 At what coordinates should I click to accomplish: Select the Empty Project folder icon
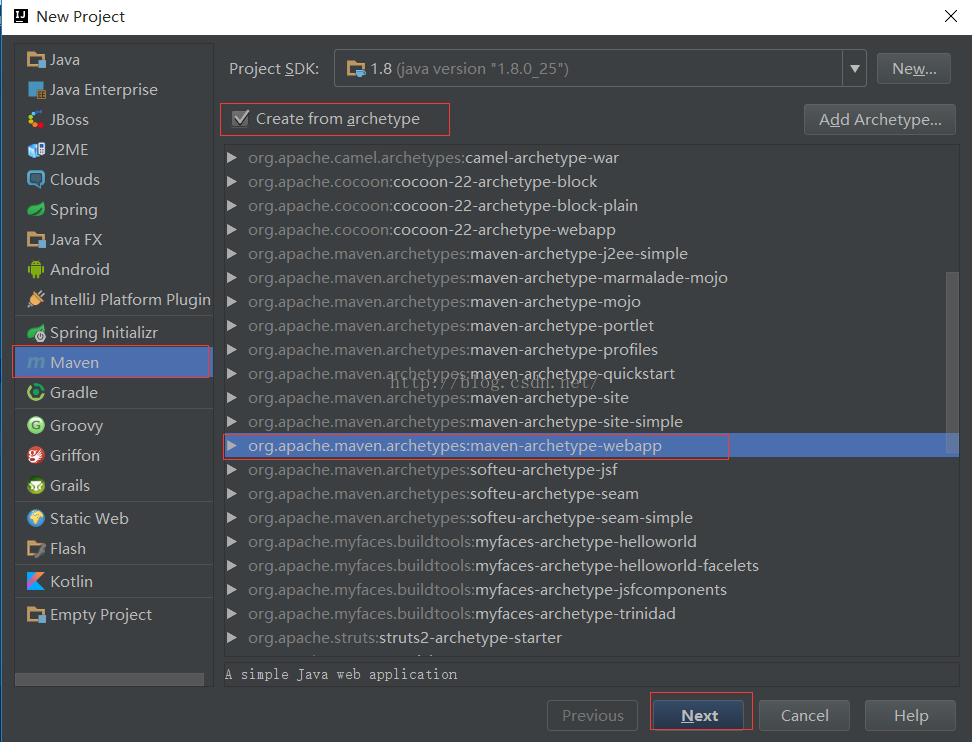(36, 615)
